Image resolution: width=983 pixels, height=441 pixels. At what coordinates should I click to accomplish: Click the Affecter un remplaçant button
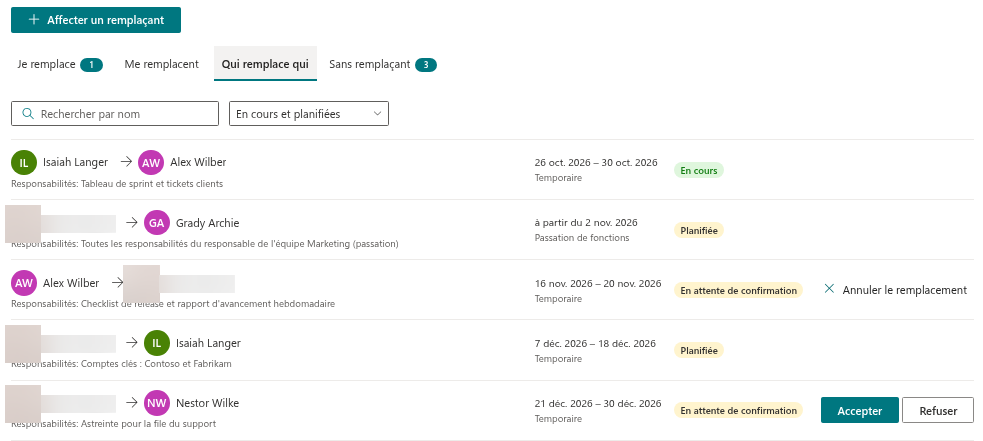tap(96, 20)
